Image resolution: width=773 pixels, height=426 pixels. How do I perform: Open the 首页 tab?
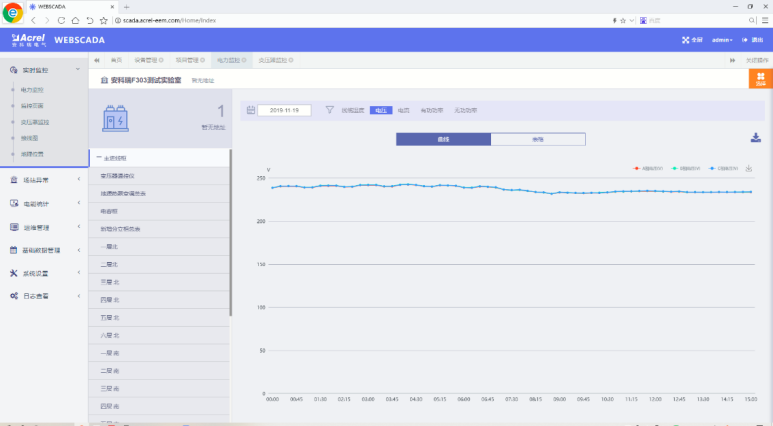116,60
